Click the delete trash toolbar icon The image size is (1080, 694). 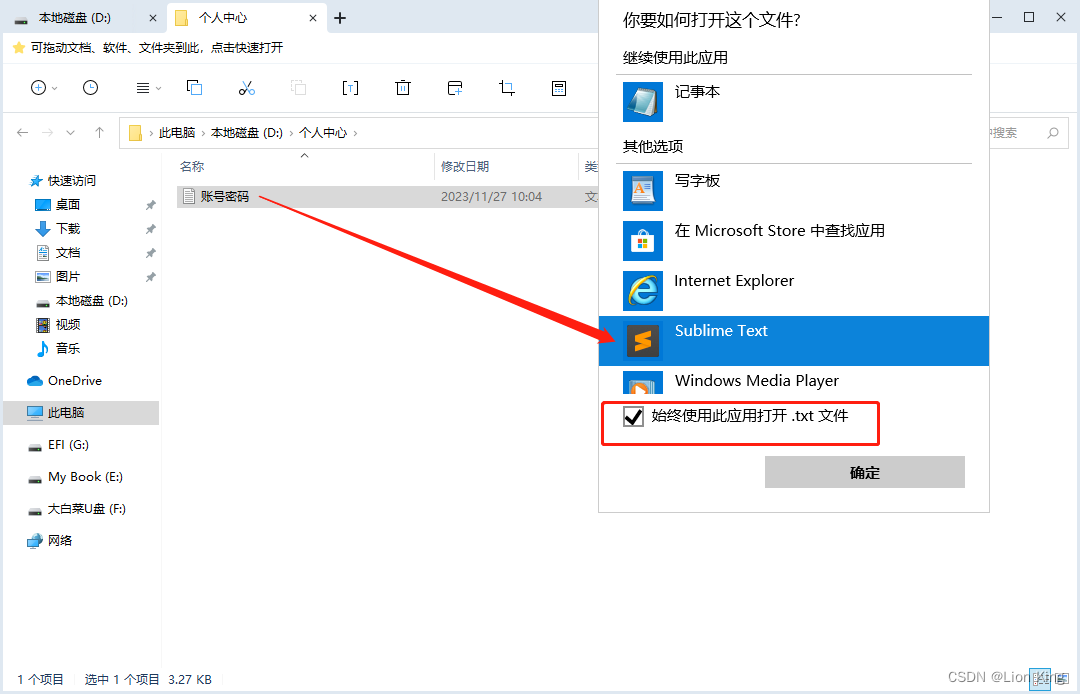point(403,87)
